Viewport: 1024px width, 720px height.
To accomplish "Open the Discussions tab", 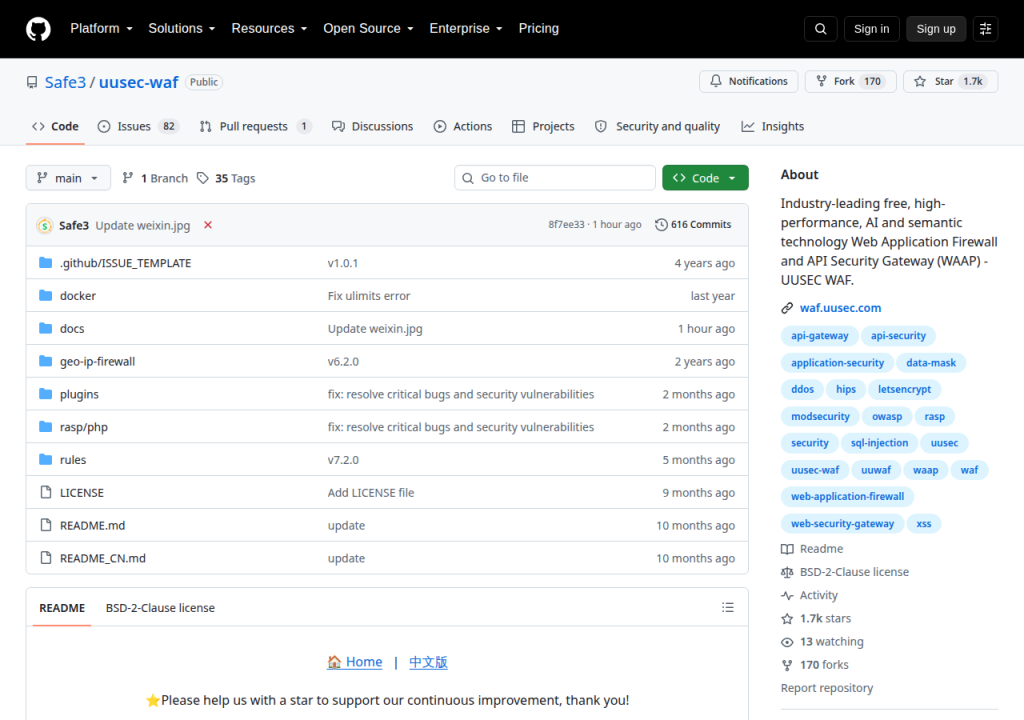I will pyautogui.click(x=373, y=126).
